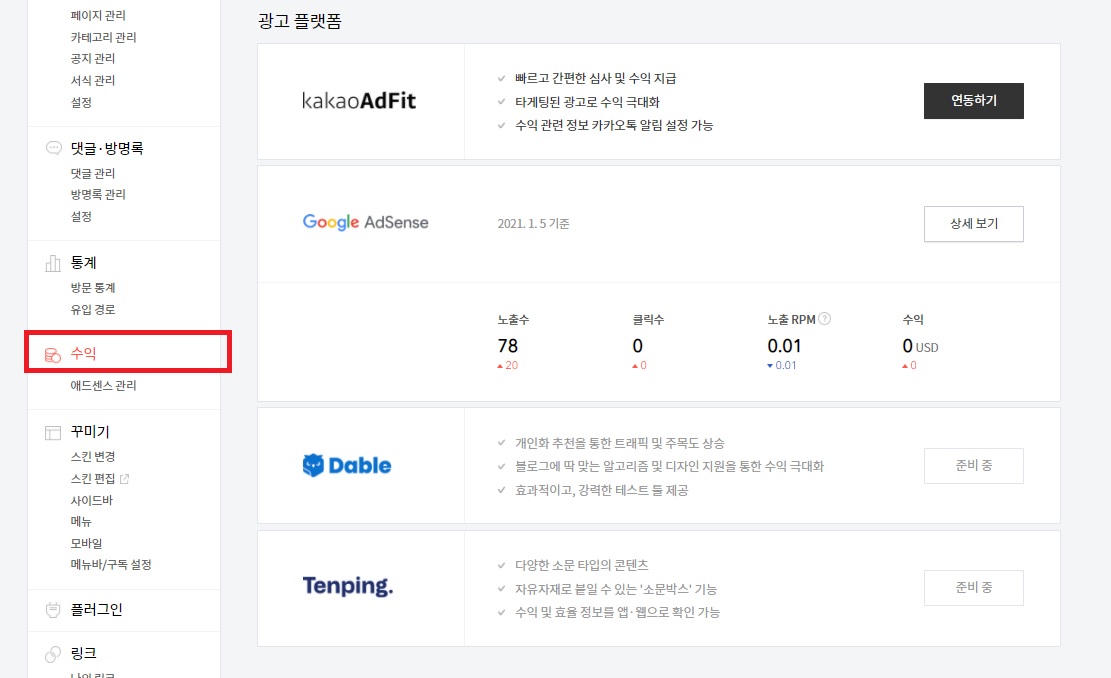Click the help icon next to 노출 RPM

pyautogui.click(x=824, y=319)
